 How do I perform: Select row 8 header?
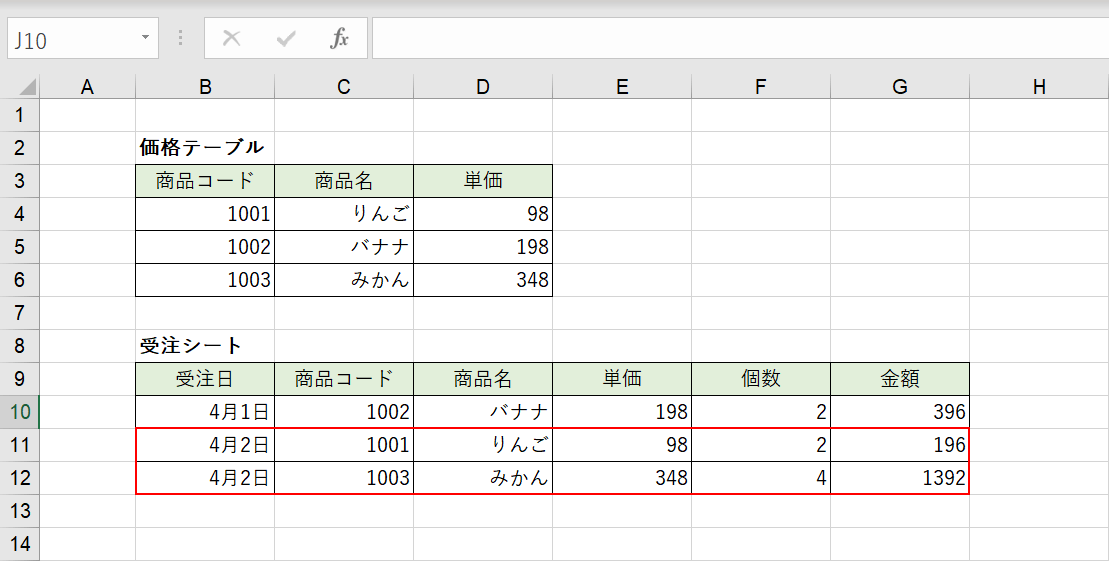(19, 346)
